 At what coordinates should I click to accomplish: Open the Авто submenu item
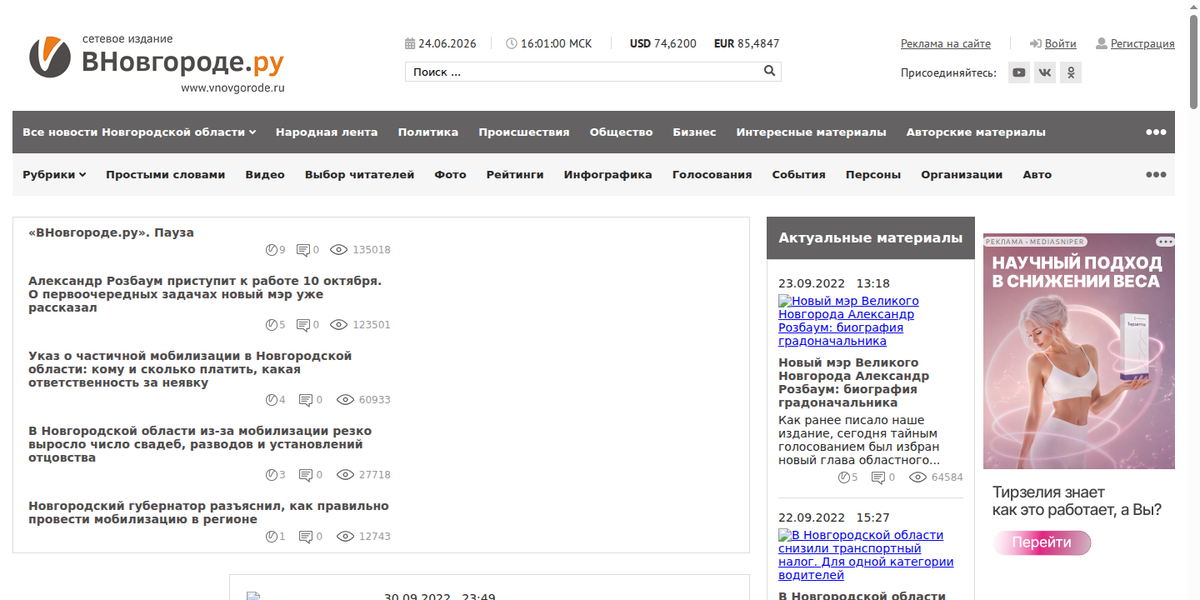(x=1037, y=174)
